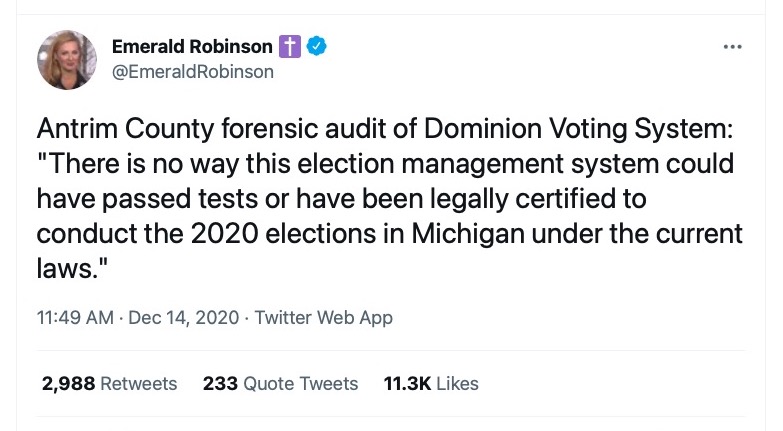
Task: View the 11.3K Likes list
Action: coord(431,384)
